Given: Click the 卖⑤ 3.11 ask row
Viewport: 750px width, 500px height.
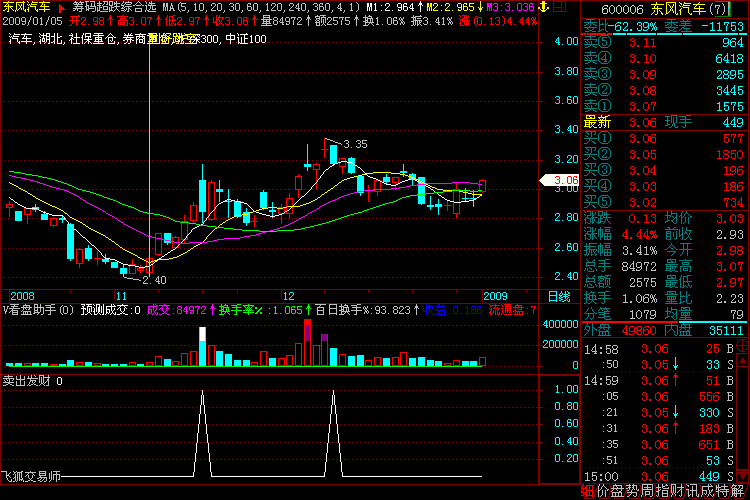Looking at the screenshot, I should tap(664, 43).
